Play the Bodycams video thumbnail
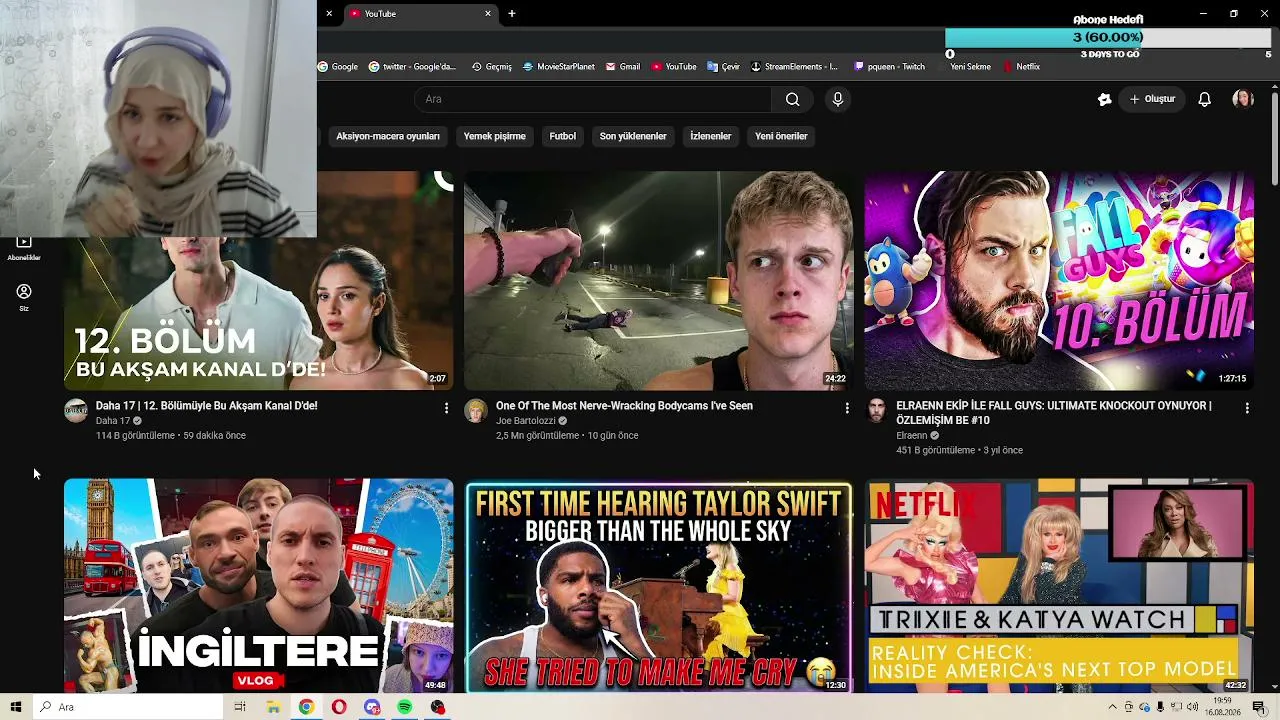 tap(658, 280)
